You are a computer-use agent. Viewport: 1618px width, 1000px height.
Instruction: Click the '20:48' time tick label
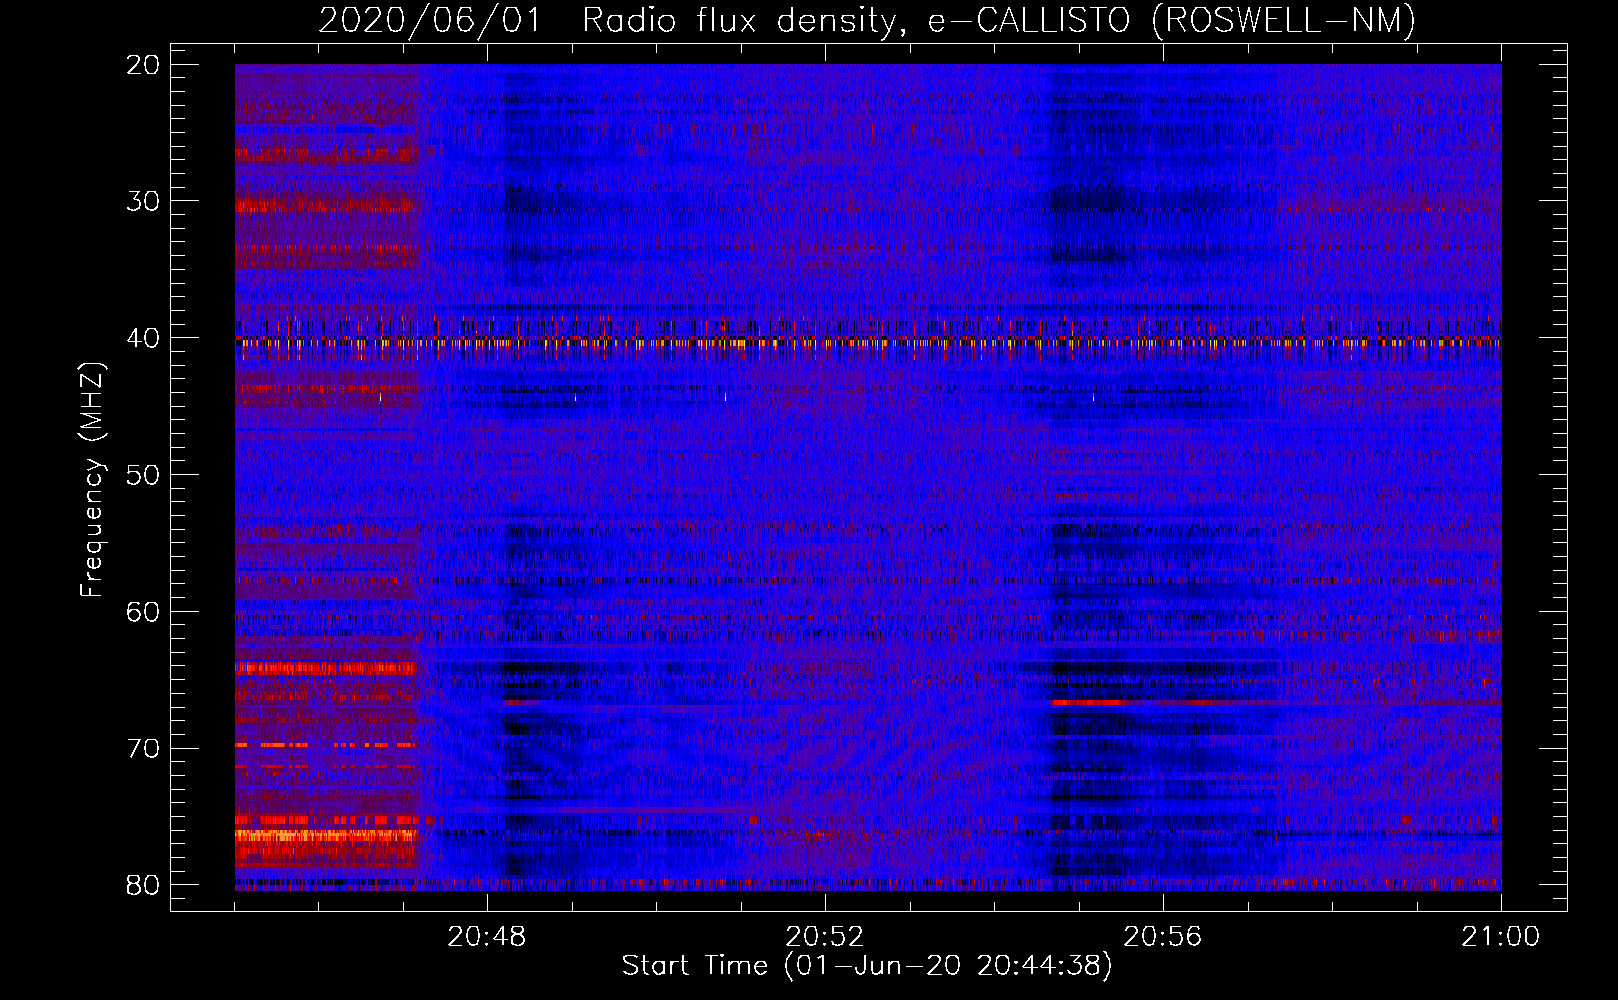click(x=487, y=937)
